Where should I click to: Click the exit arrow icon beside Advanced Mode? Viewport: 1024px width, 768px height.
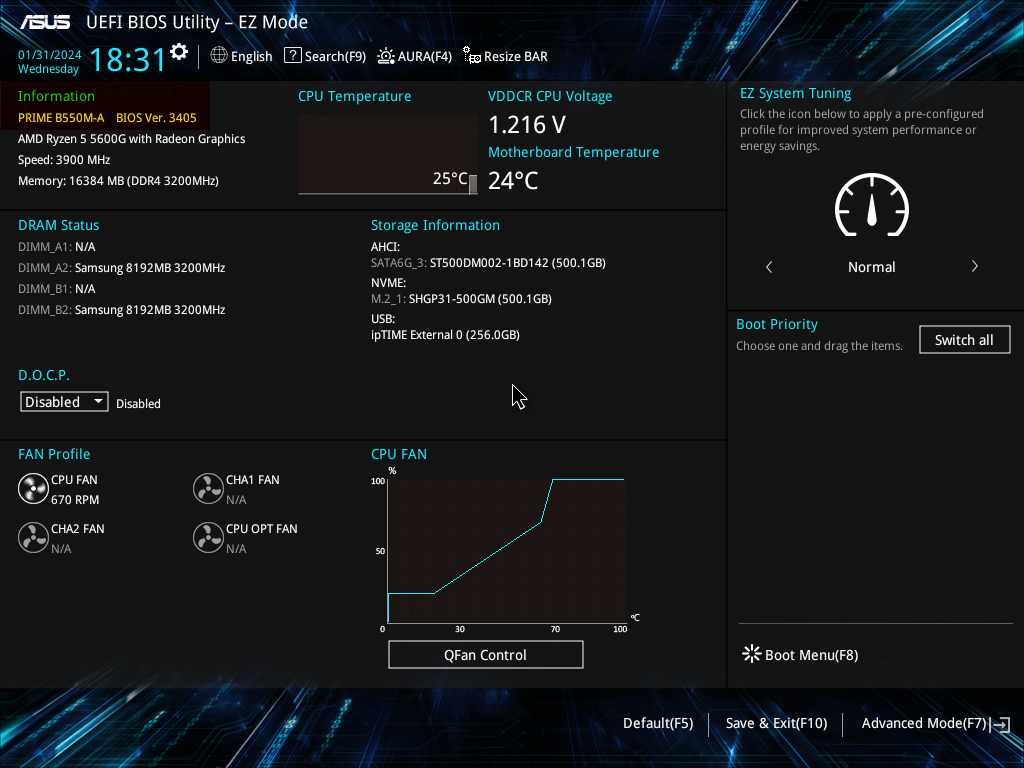1001,724
